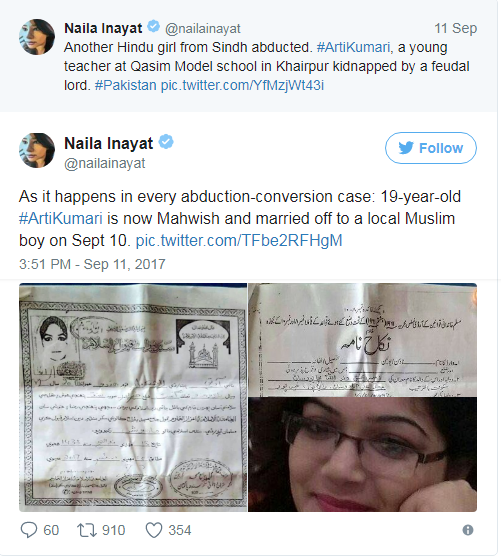Screen dimensions: 501x558
Task: View the conversion certificate image on the left
Action: tap(133, 398)
